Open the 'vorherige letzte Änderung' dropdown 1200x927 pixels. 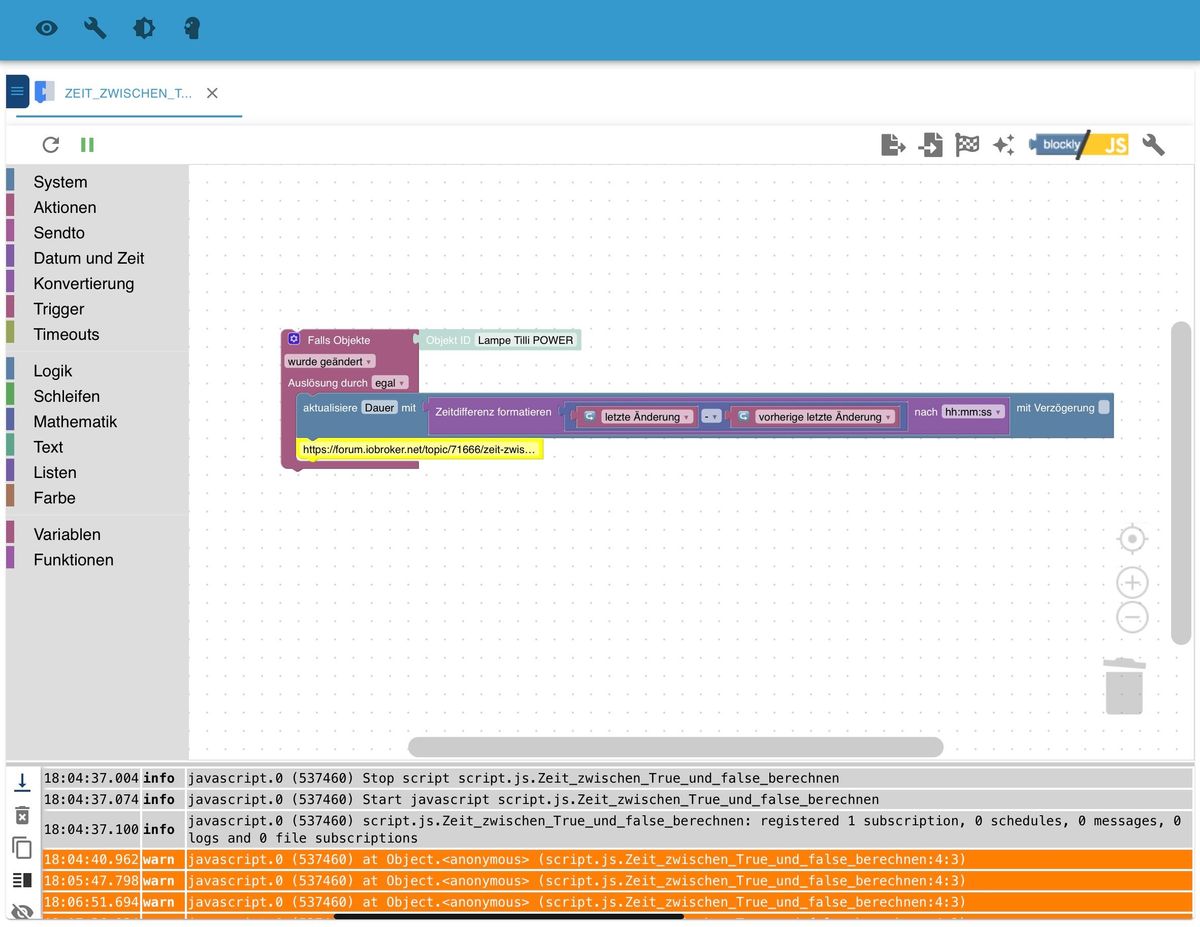click(x=825, y=417)
